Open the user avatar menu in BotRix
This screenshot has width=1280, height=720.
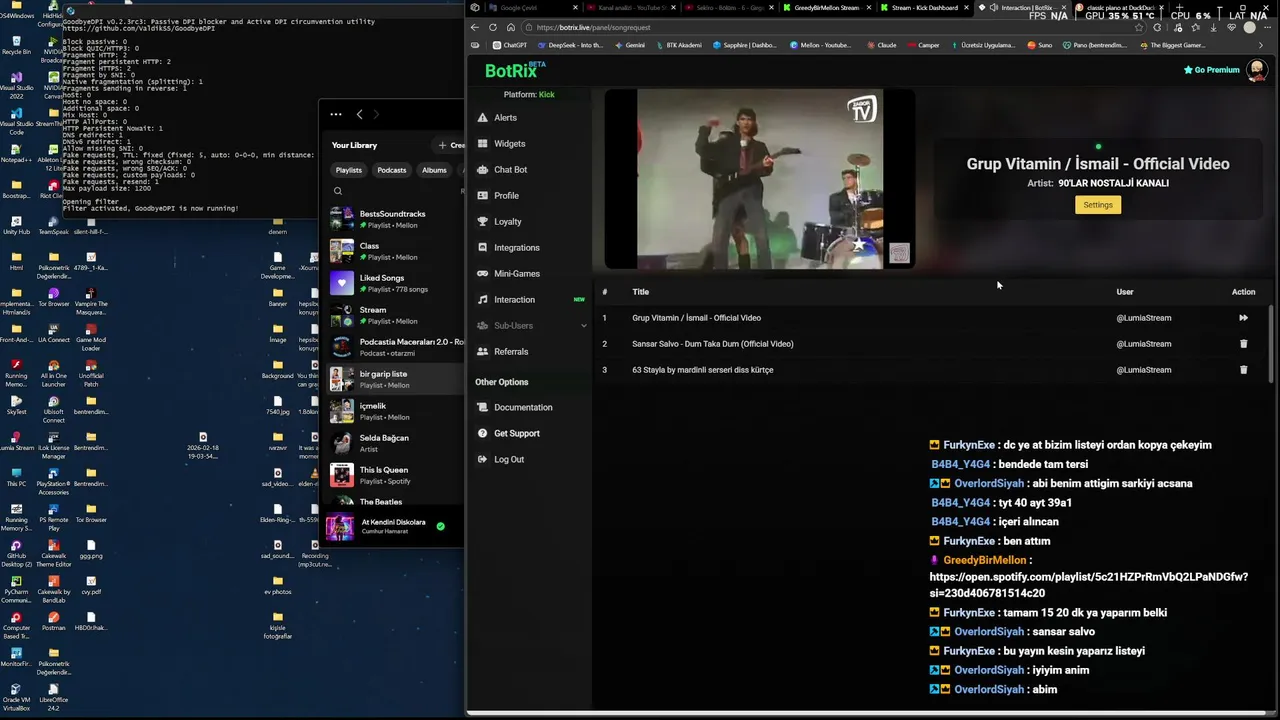1257,70
